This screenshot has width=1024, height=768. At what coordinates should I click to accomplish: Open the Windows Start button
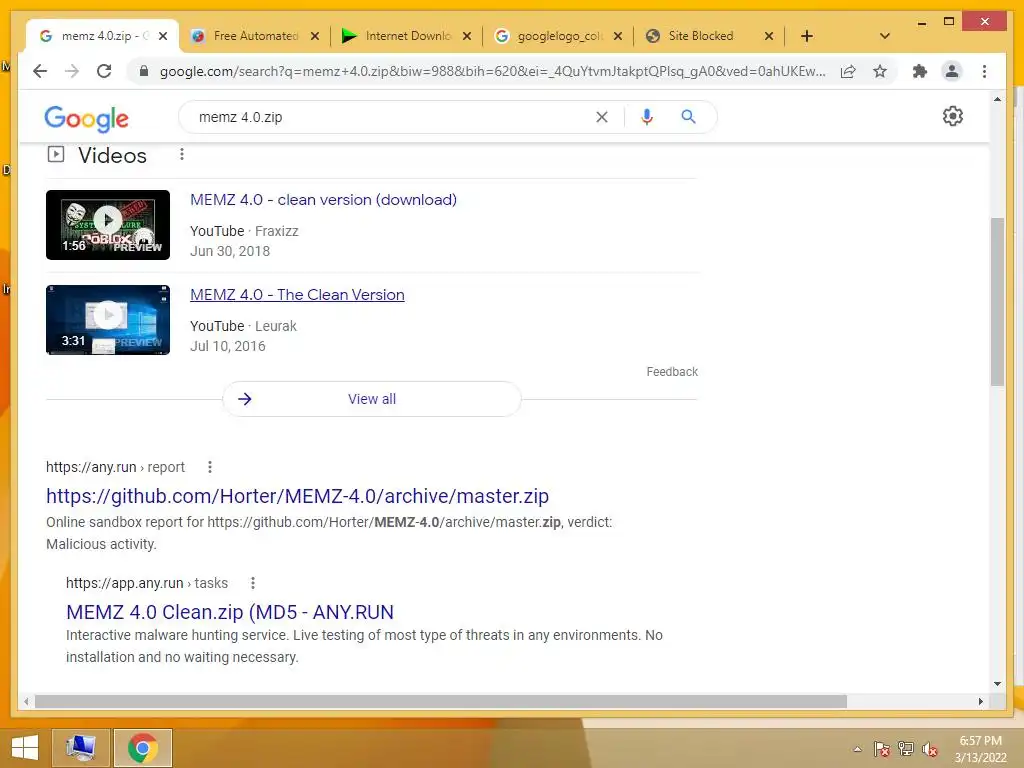[25, 748]
